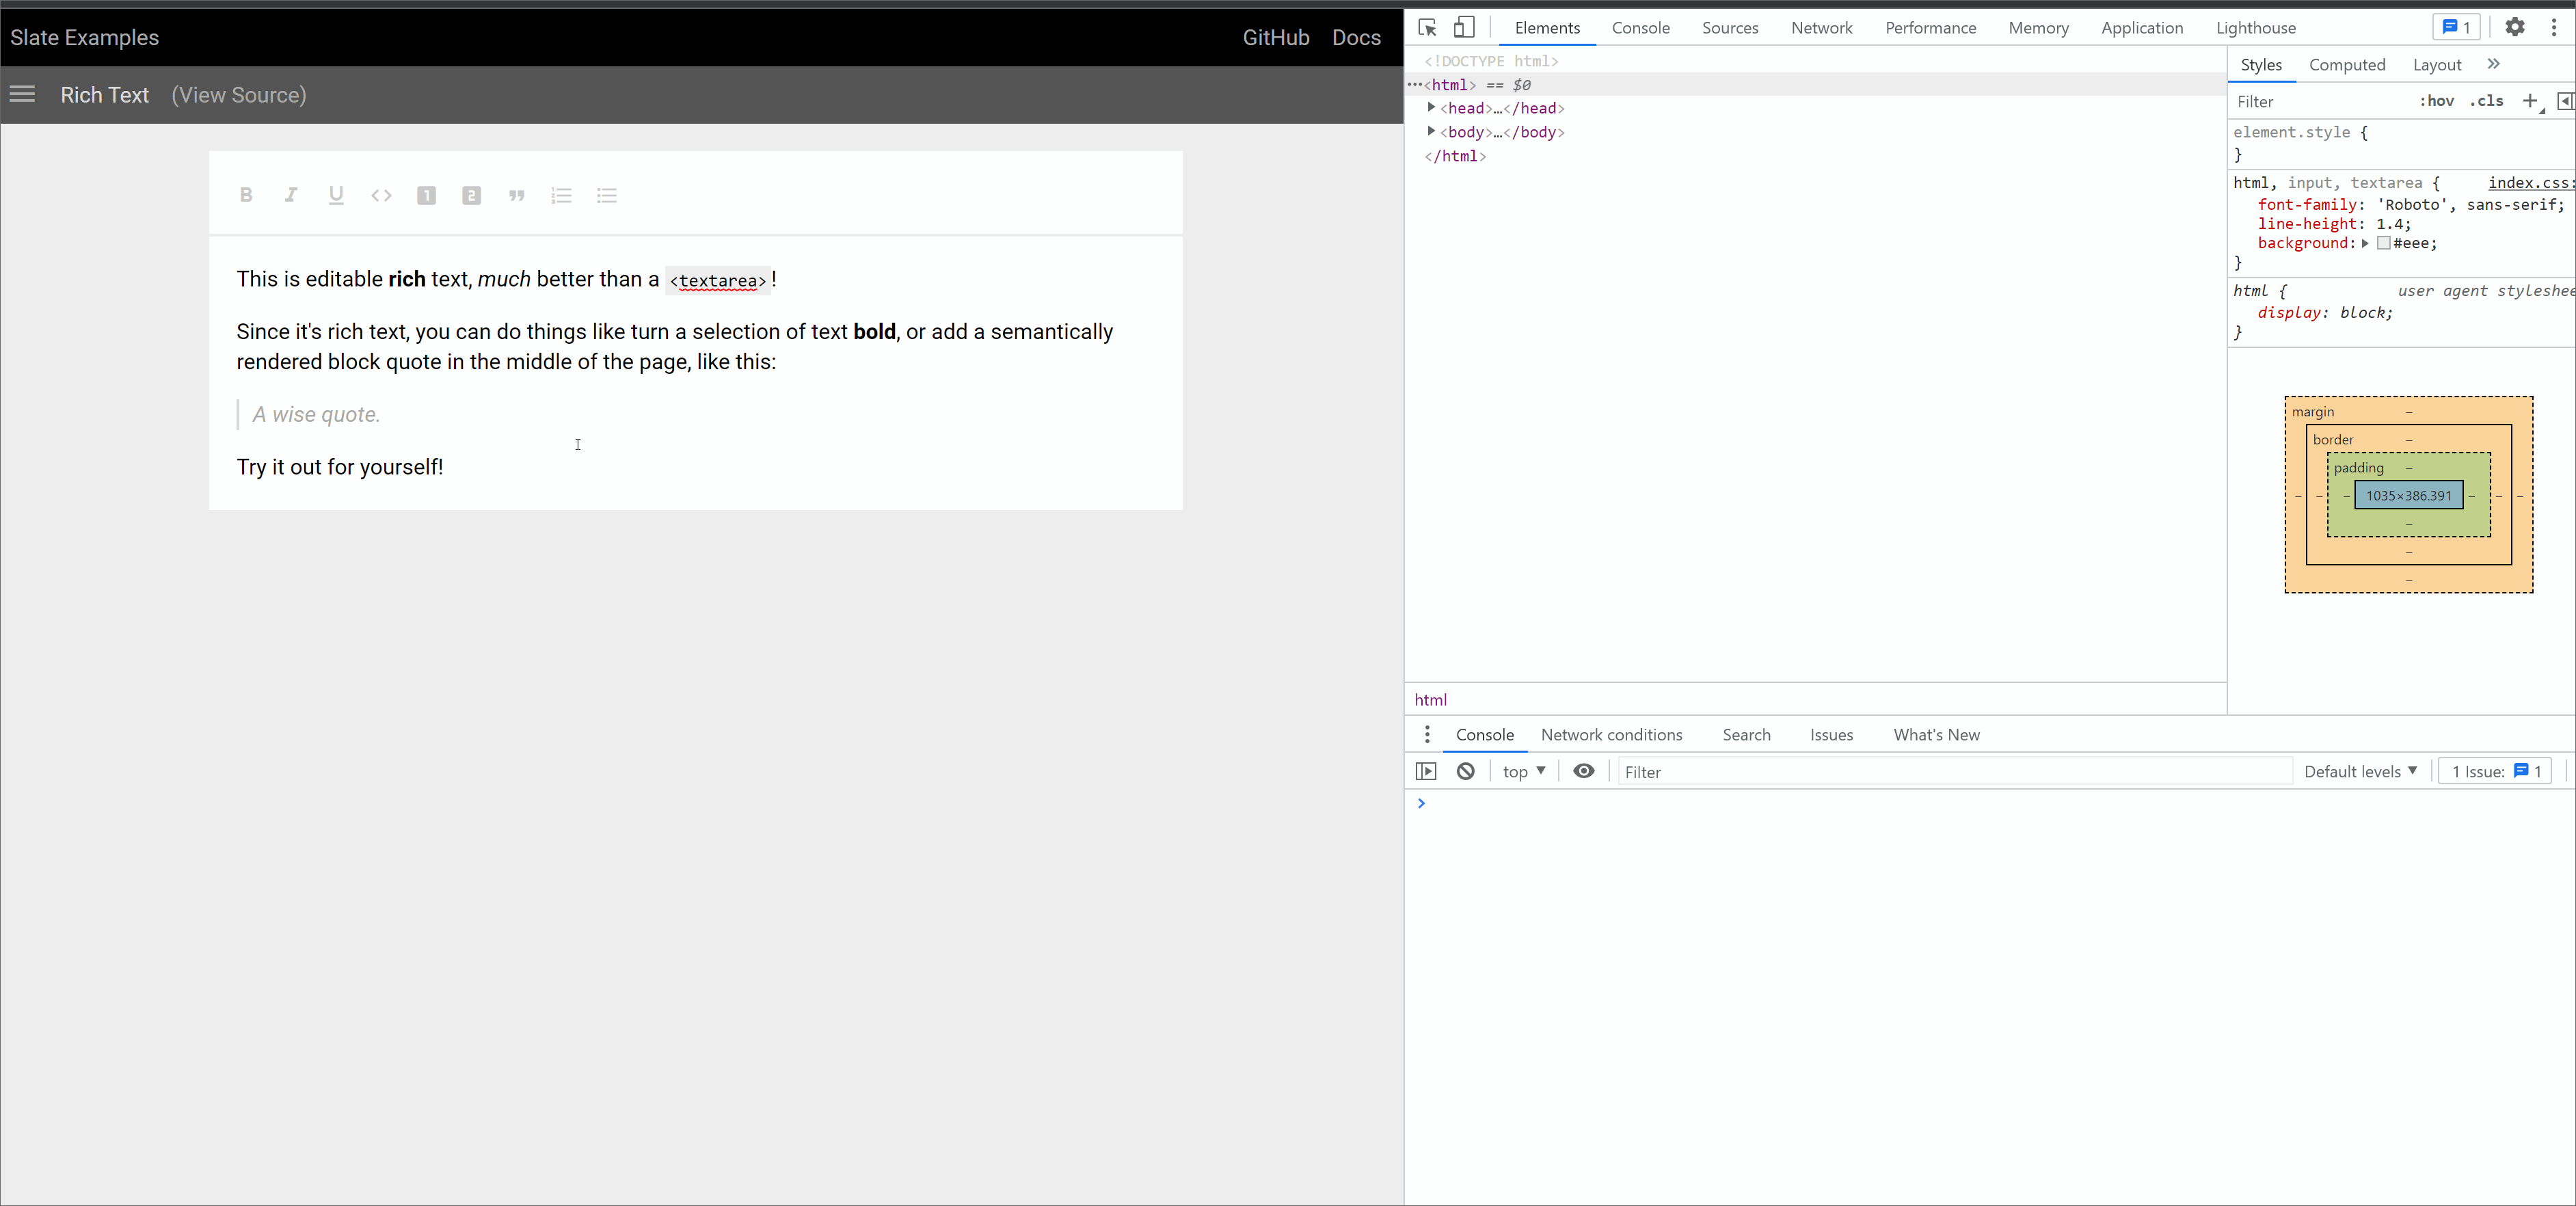Open the GitHub link

click(x=1275, y=37)
